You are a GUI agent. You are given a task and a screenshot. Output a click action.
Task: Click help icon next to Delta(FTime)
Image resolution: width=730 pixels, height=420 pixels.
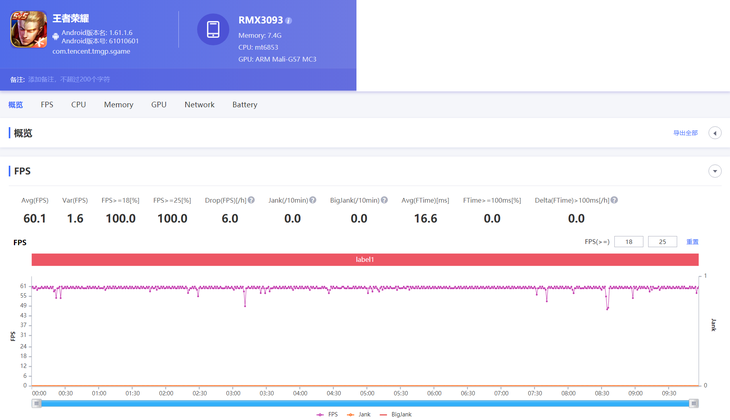click(613, 200)
